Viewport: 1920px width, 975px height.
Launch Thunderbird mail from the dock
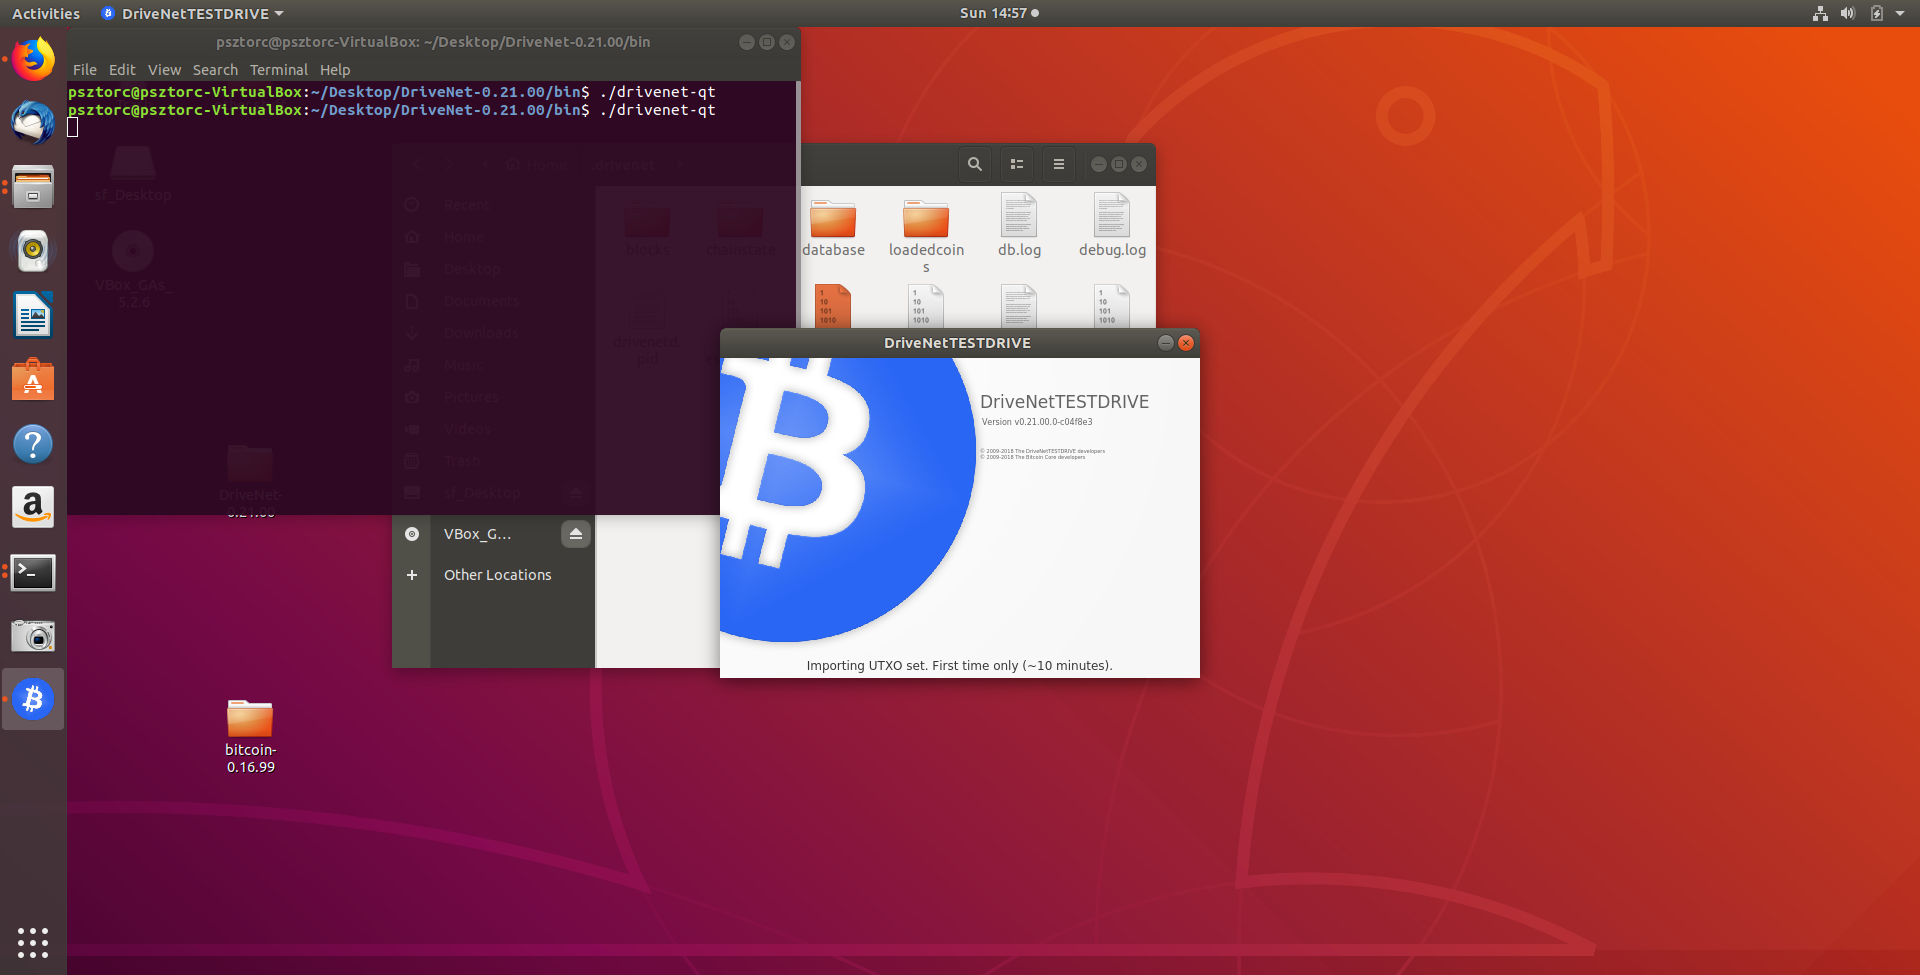coord(33,123)
